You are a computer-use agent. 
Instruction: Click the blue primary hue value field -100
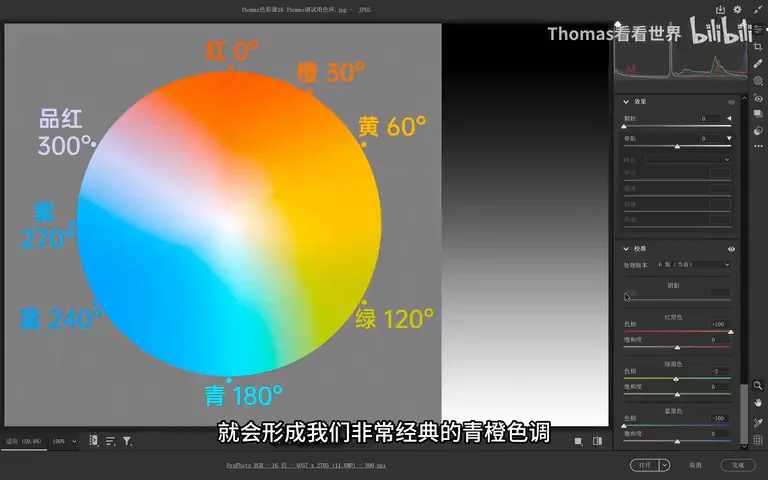[719, 418]
